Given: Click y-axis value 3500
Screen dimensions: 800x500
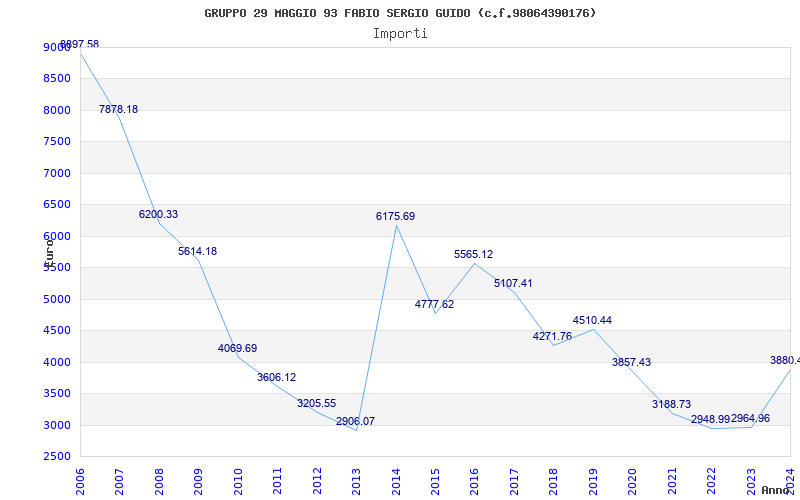Looking at the screenshot, I should pyautogui.click(x=57, y=393).
